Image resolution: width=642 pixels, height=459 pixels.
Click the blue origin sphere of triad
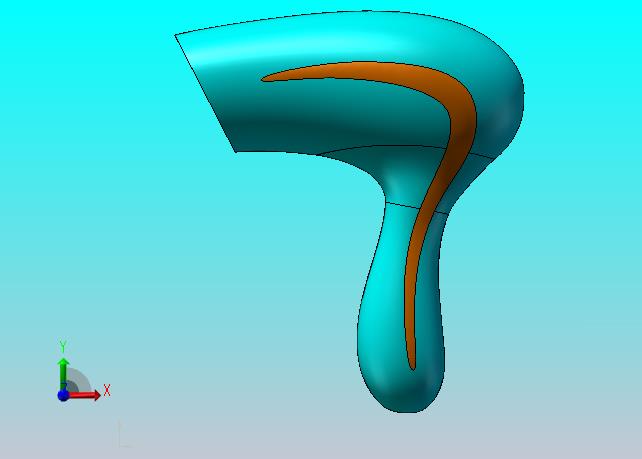63,396
